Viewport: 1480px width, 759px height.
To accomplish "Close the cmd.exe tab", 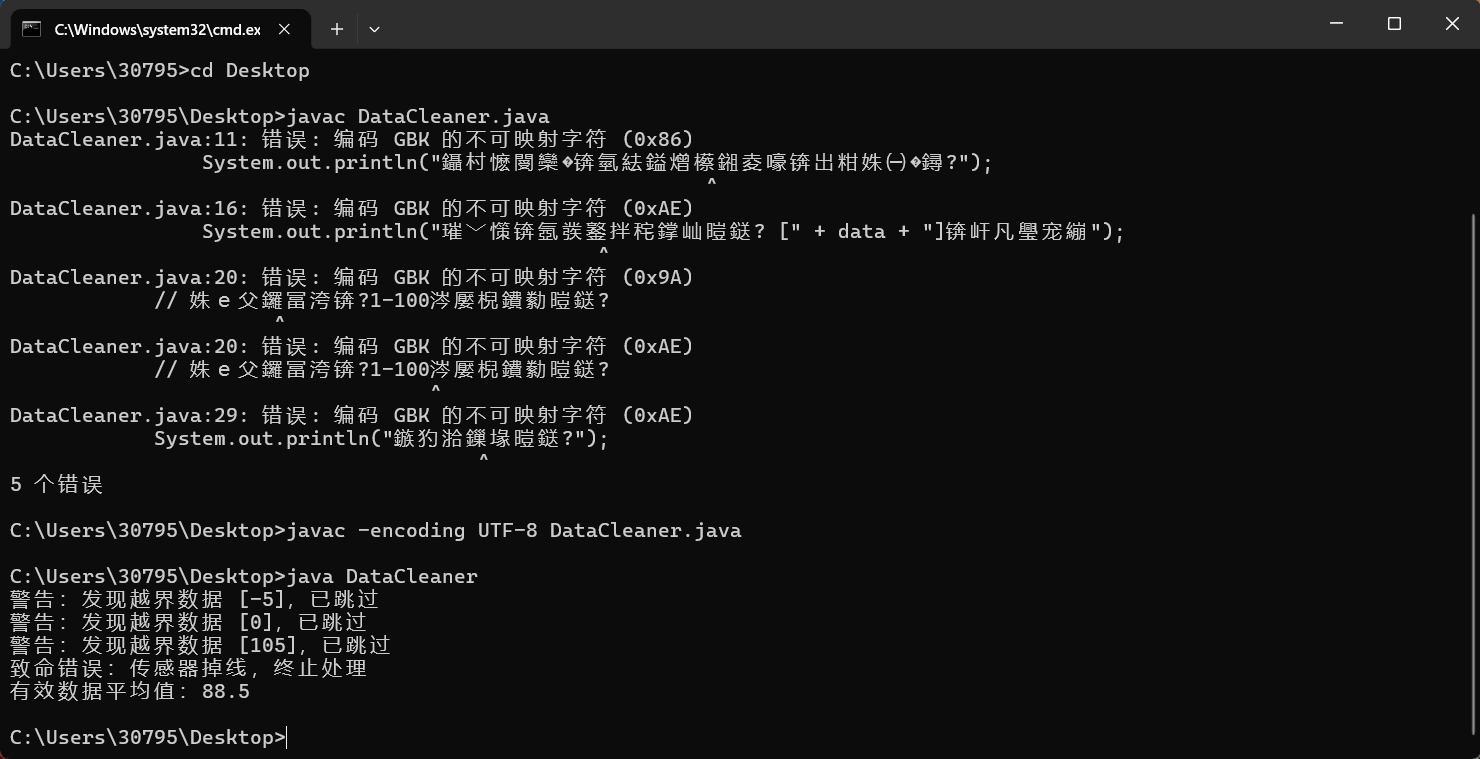I will click(x=284, y=29).
